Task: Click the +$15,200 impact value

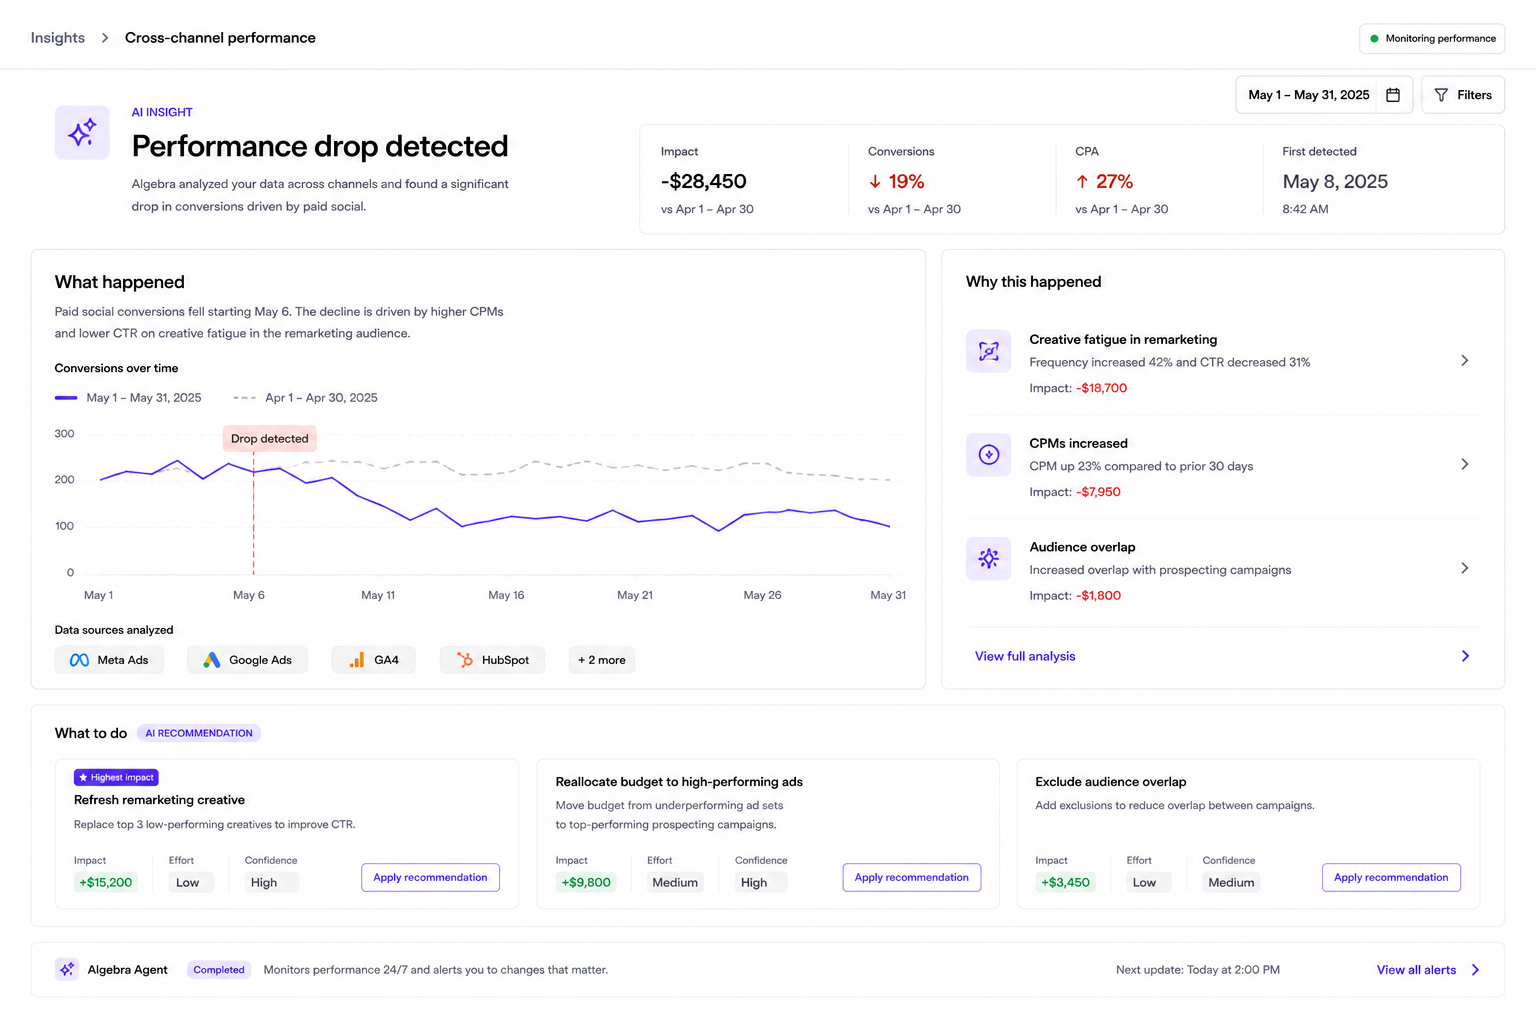Action: 105,882
